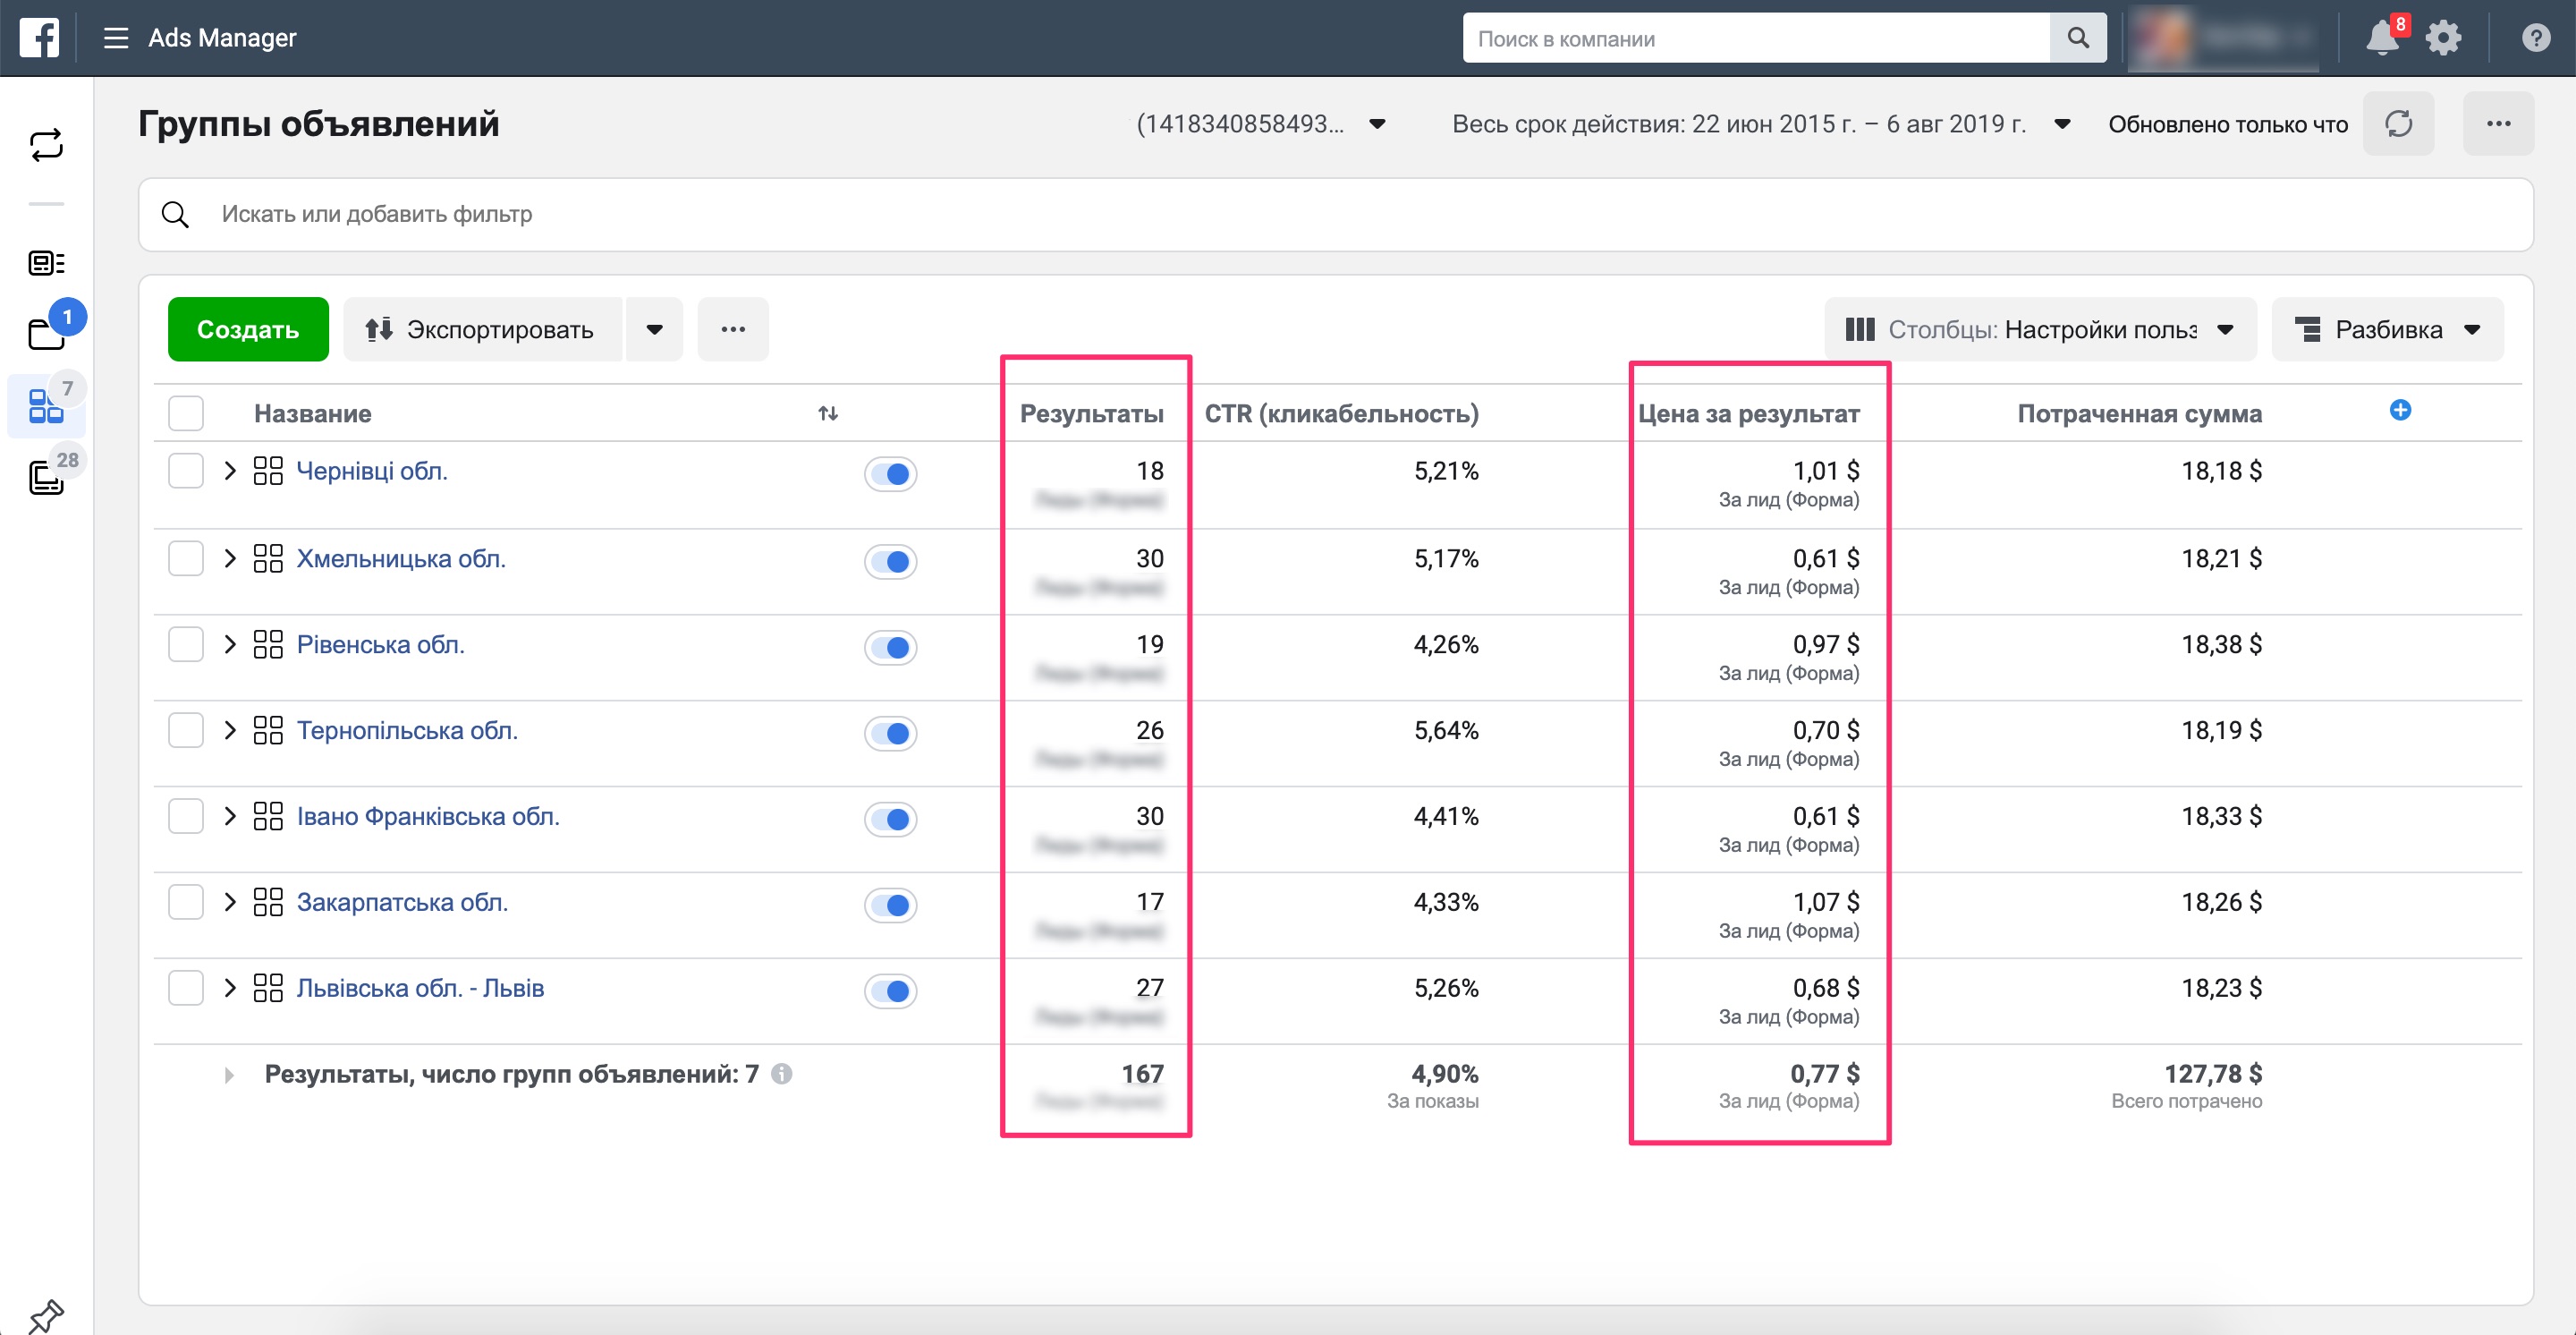Tick checkbox for Хмельницька обл. row
This screenshot has height=1335, width=2576.
click(186, 559)
